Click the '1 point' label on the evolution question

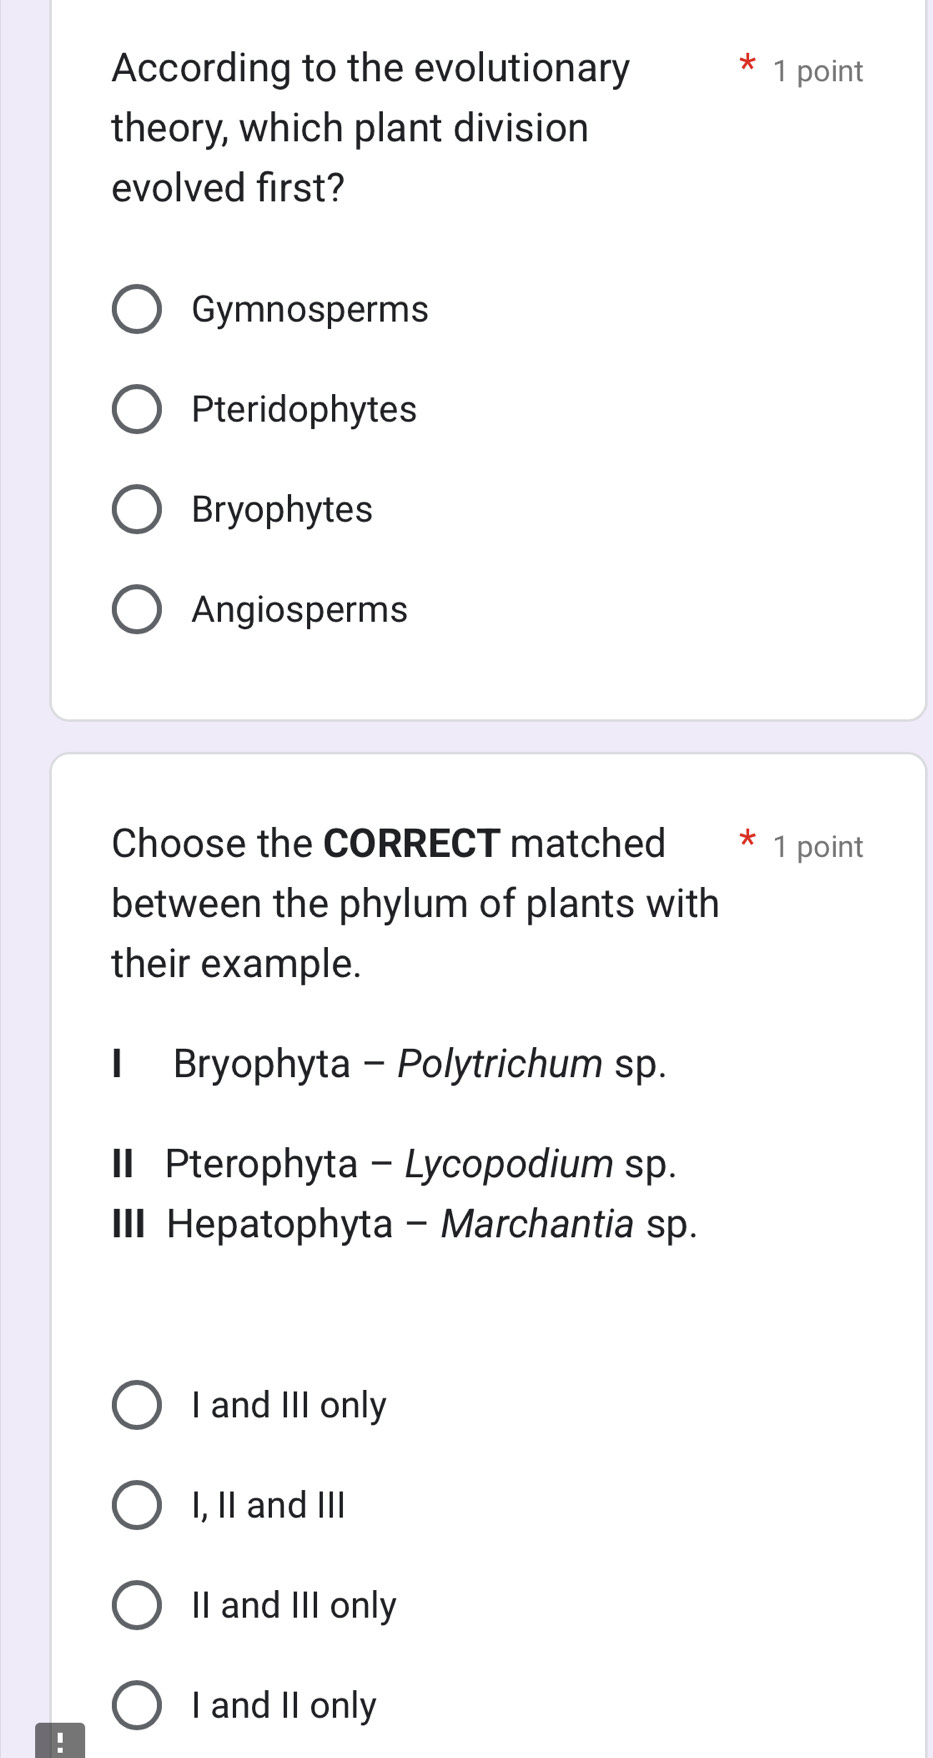tap(817, 71)
